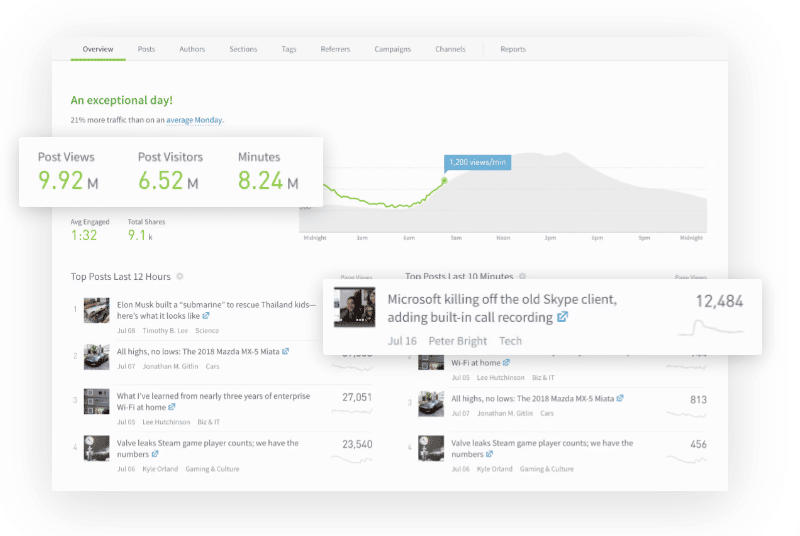Select Wi-Fi post thumbnail in Last 12 Hours list
The image size is (800, 536).
tap(96, 401)
